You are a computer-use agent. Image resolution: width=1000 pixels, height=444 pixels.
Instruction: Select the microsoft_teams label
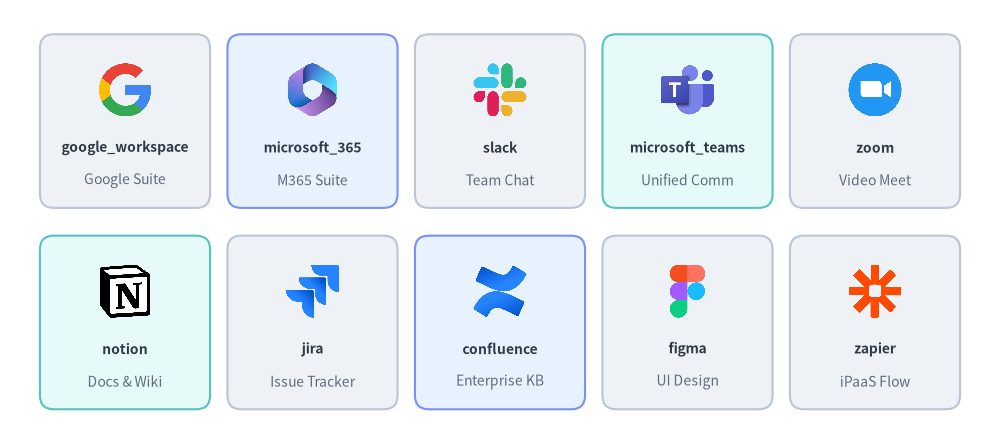(x=688, y=147)
